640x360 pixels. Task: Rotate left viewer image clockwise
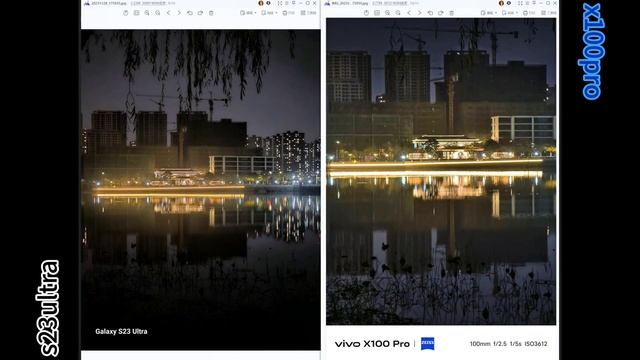[200, 13]
